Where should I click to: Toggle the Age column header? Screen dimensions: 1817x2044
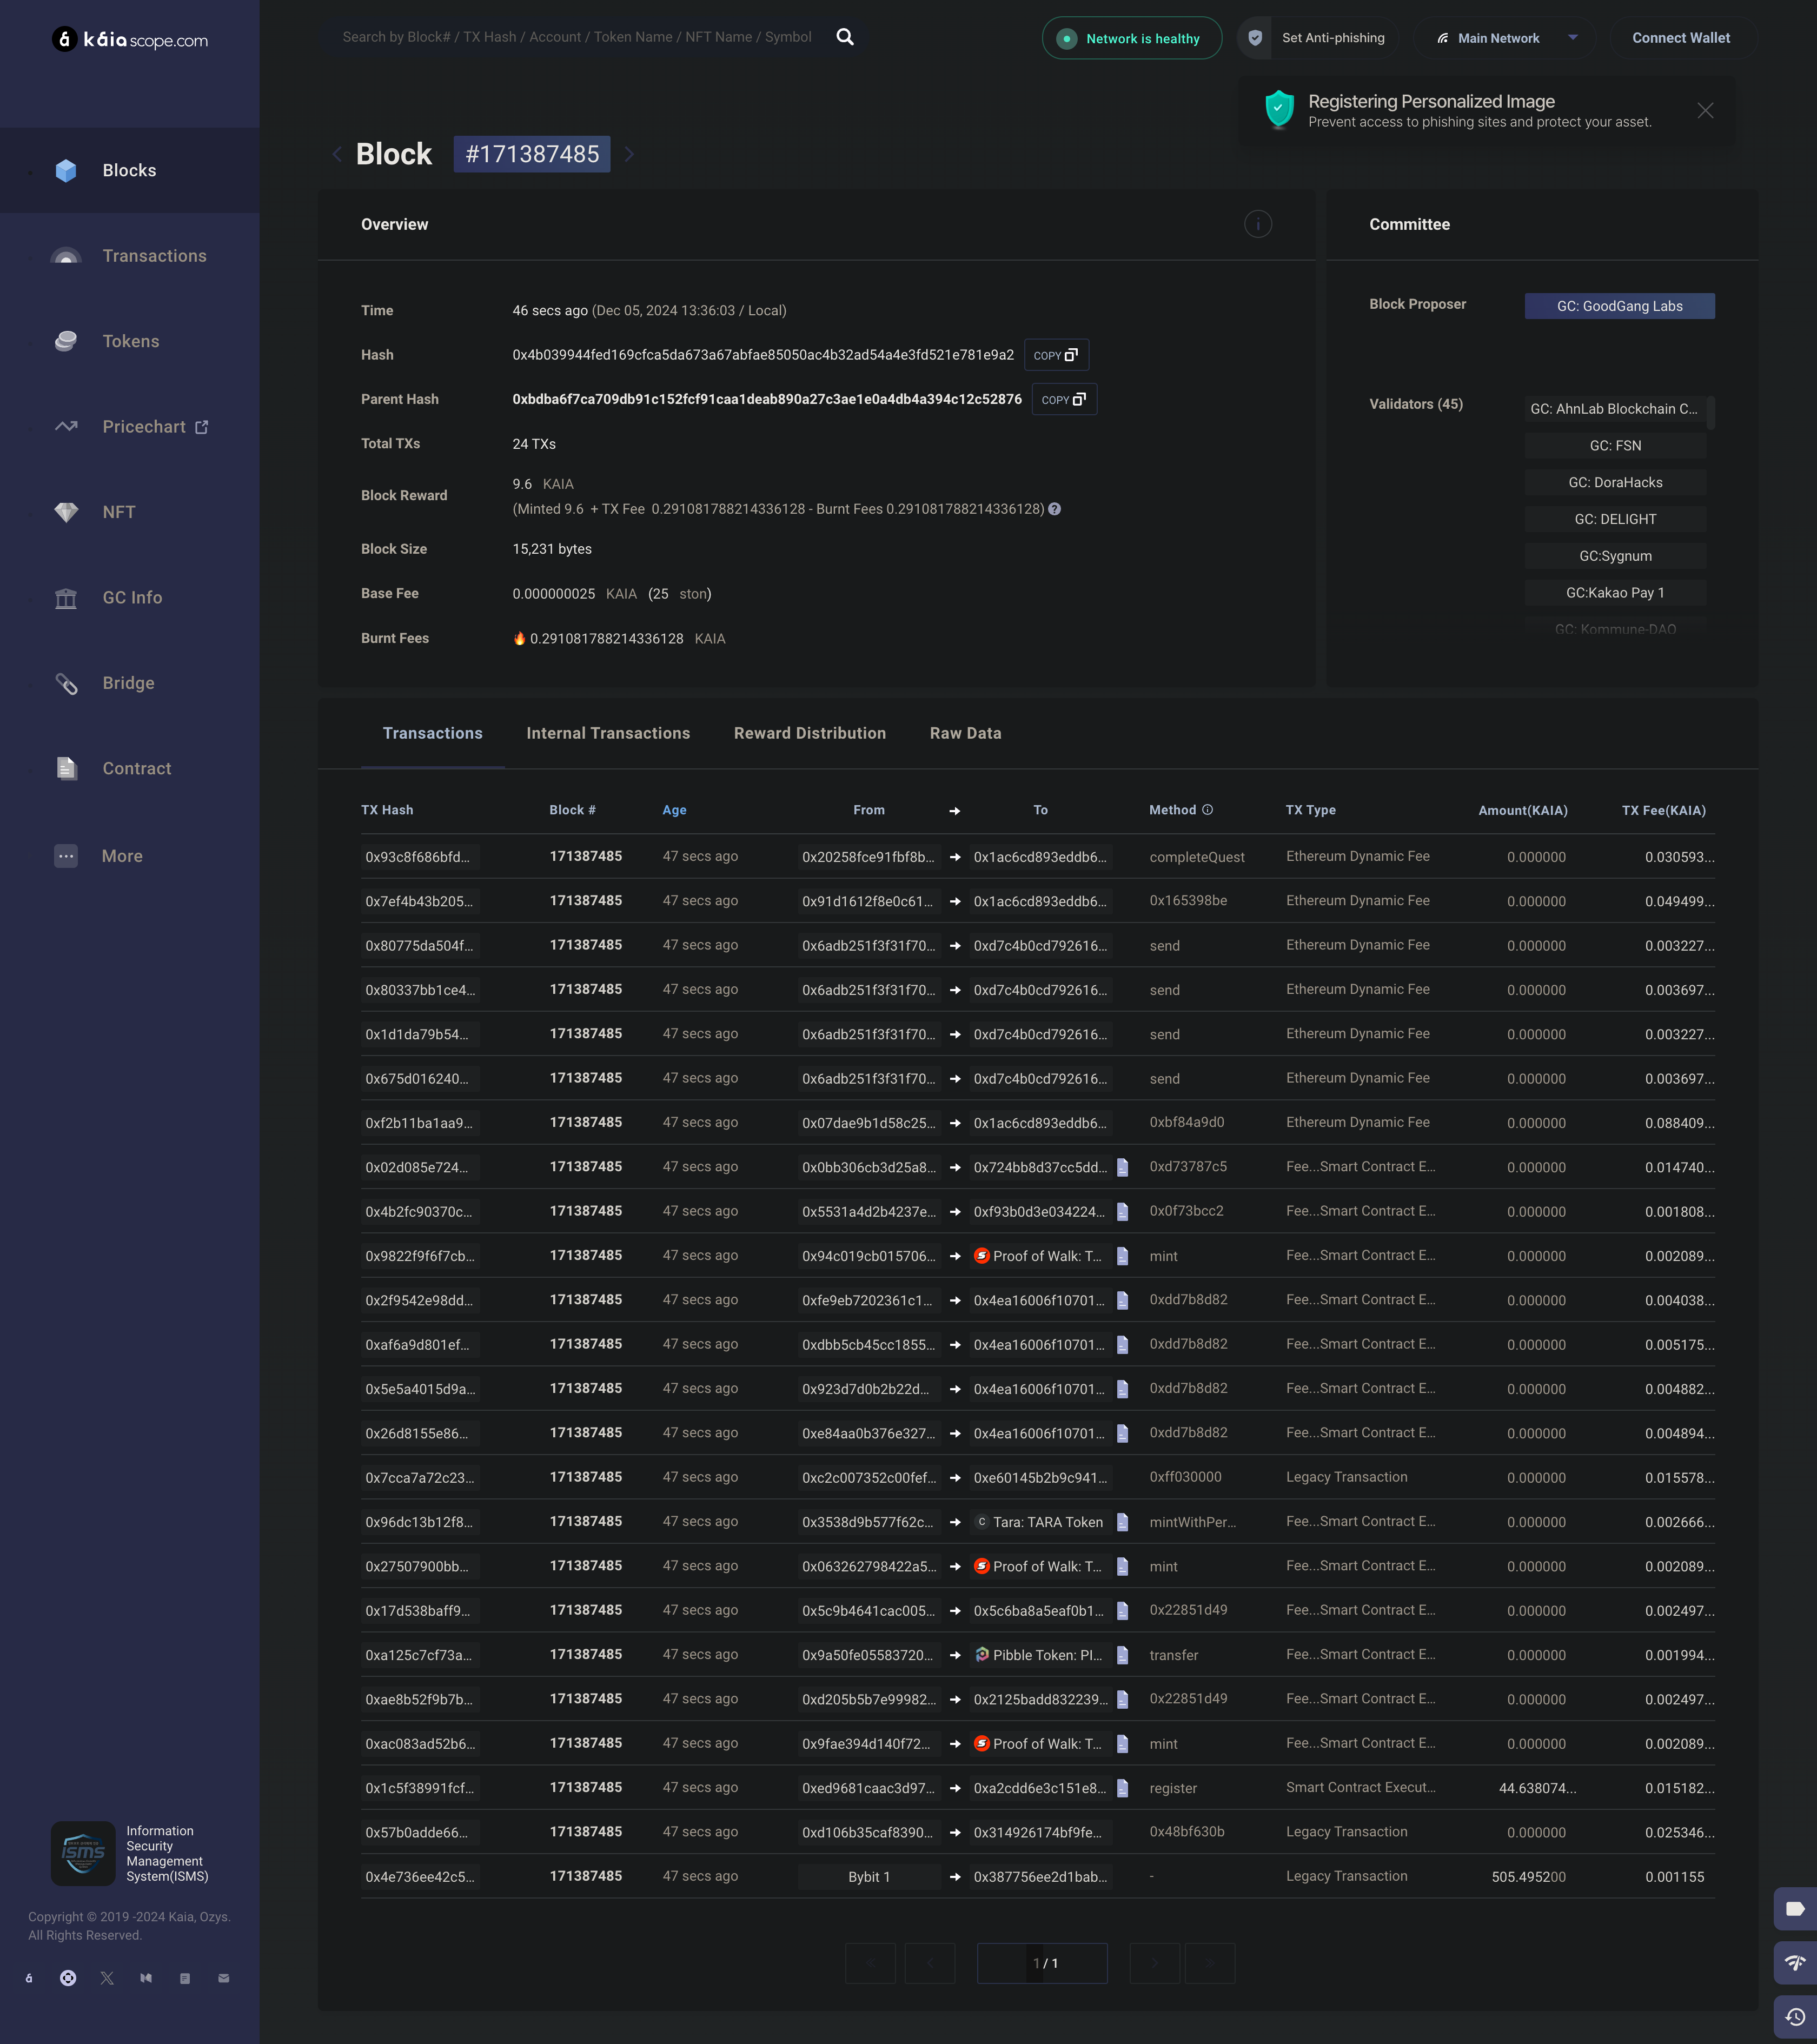674,810
